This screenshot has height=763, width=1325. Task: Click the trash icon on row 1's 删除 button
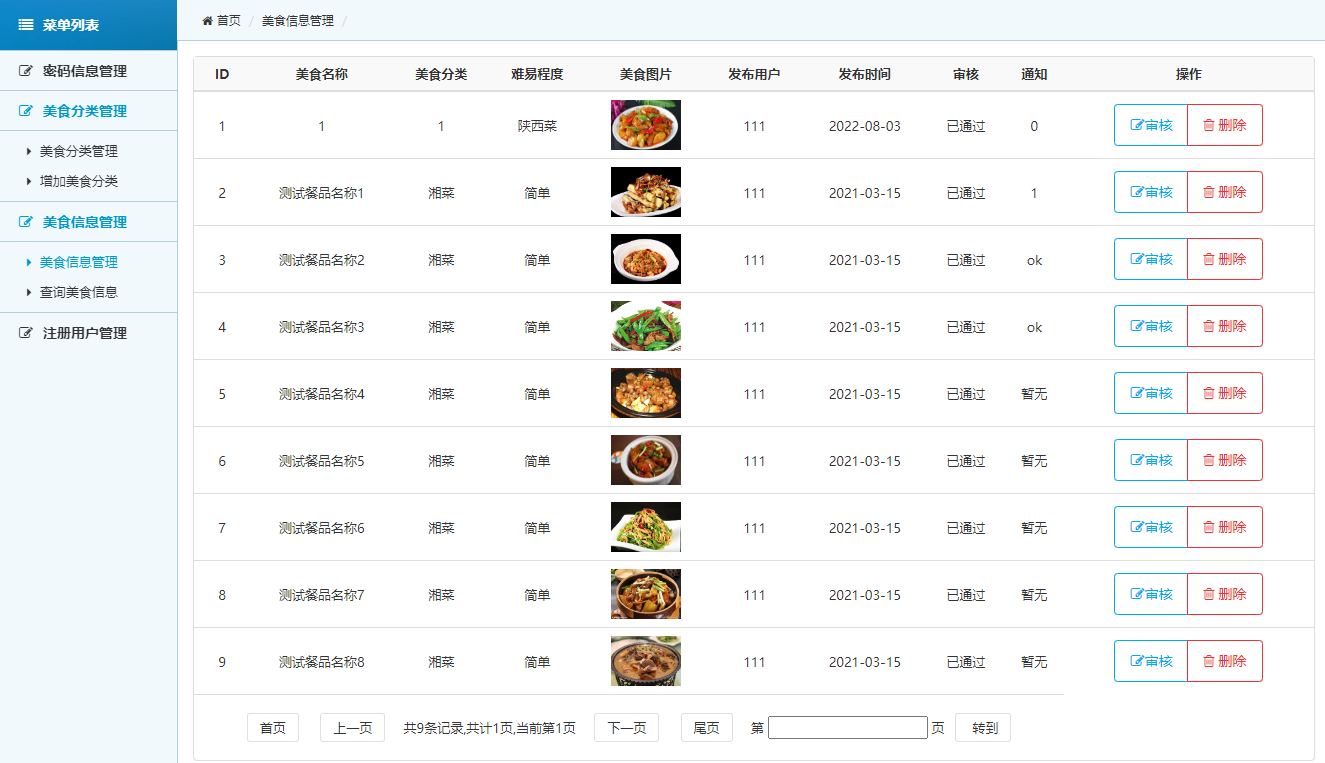click(x=1207, y=124)
